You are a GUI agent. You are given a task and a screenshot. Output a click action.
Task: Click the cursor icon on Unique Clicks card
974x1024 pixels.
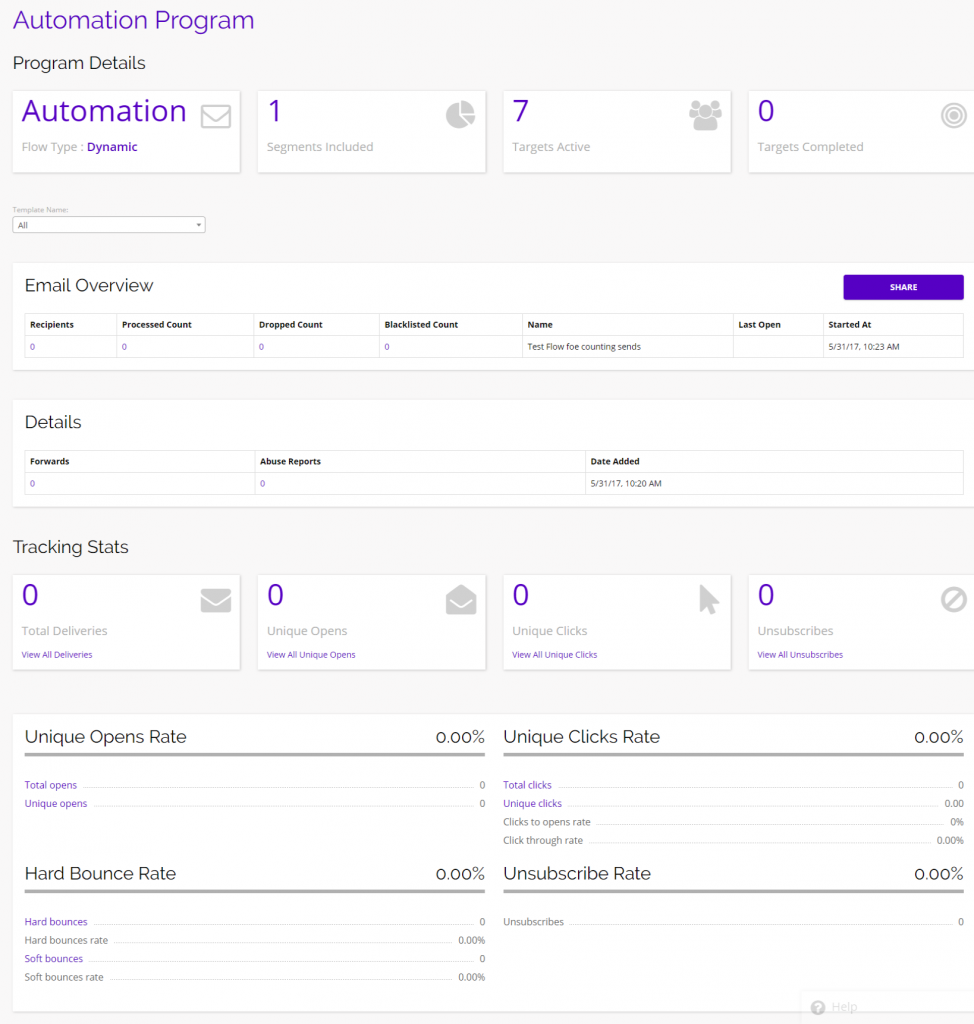pos(708,600)
